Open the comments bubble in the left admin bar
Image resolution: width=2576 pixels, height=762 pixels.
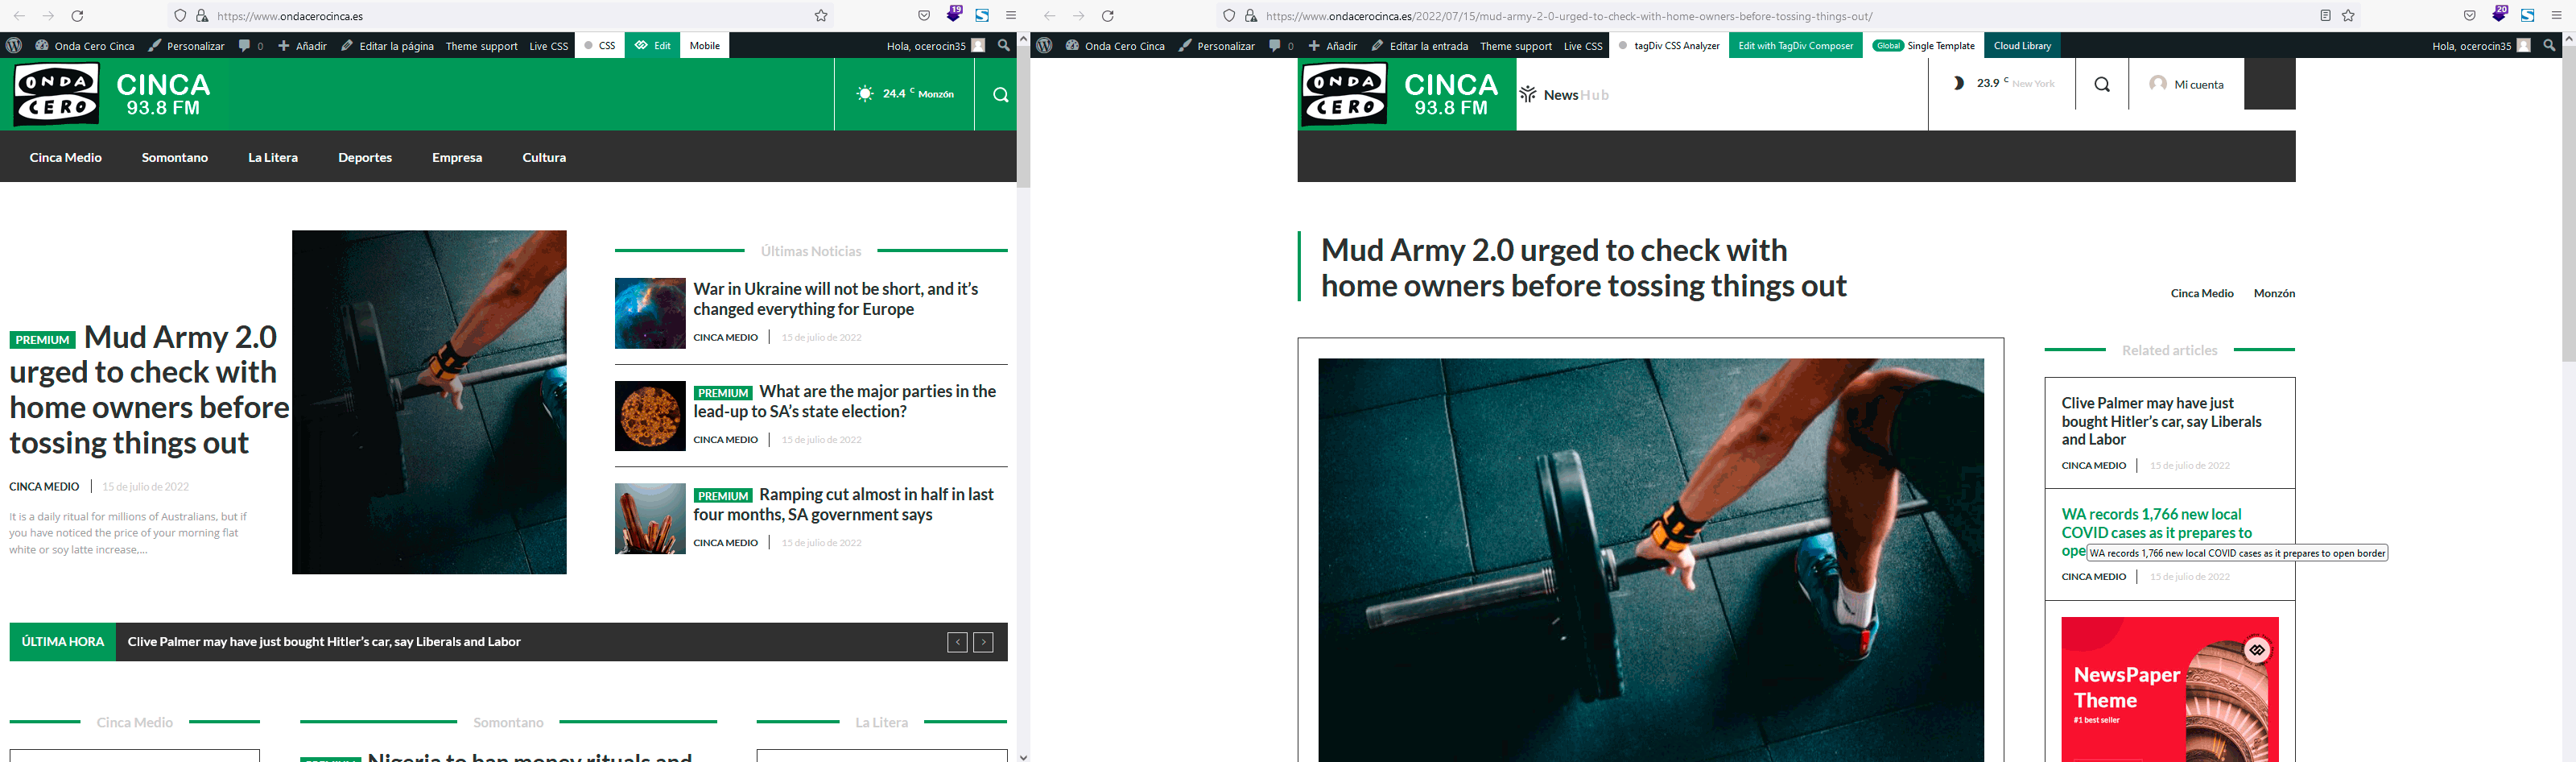(x=250, y=46)
